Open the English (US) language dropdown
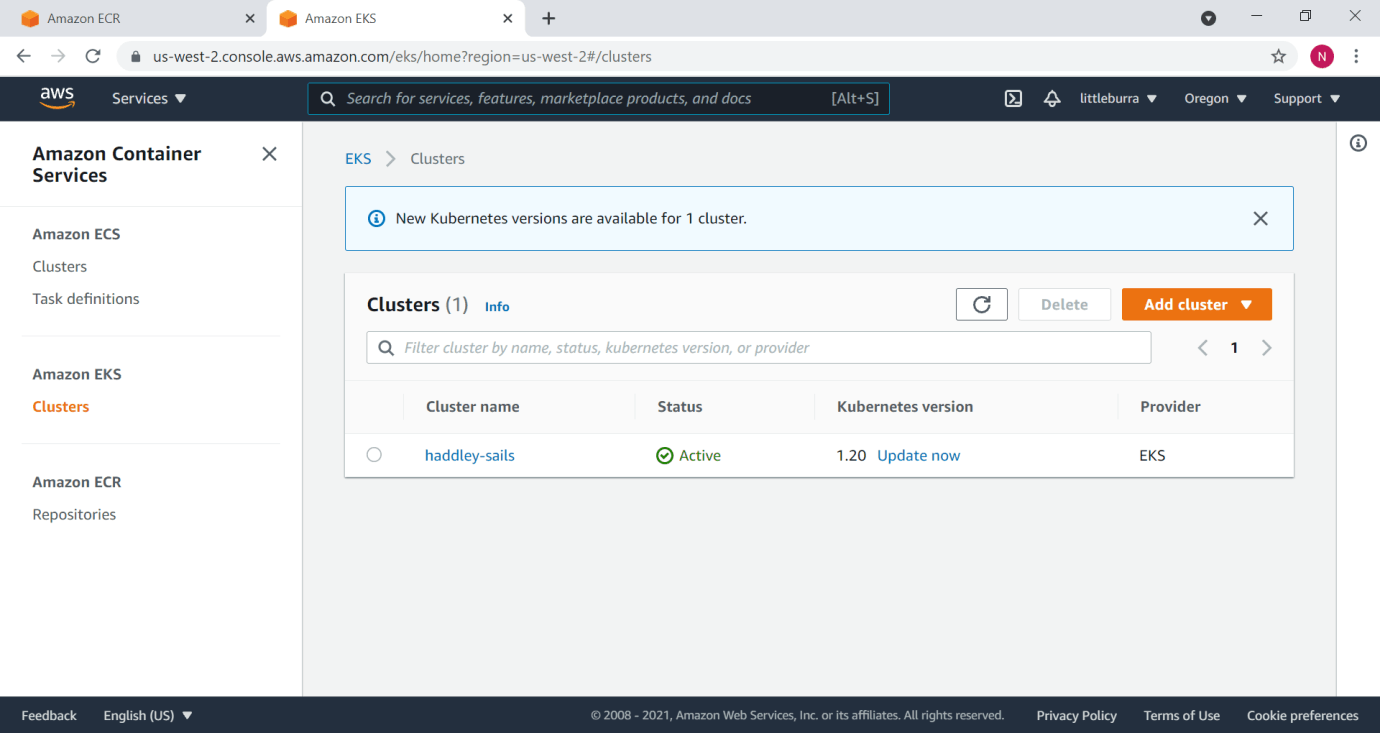Image resolution: width=1380 pixels, height=733 pixels. click(148, 715)
